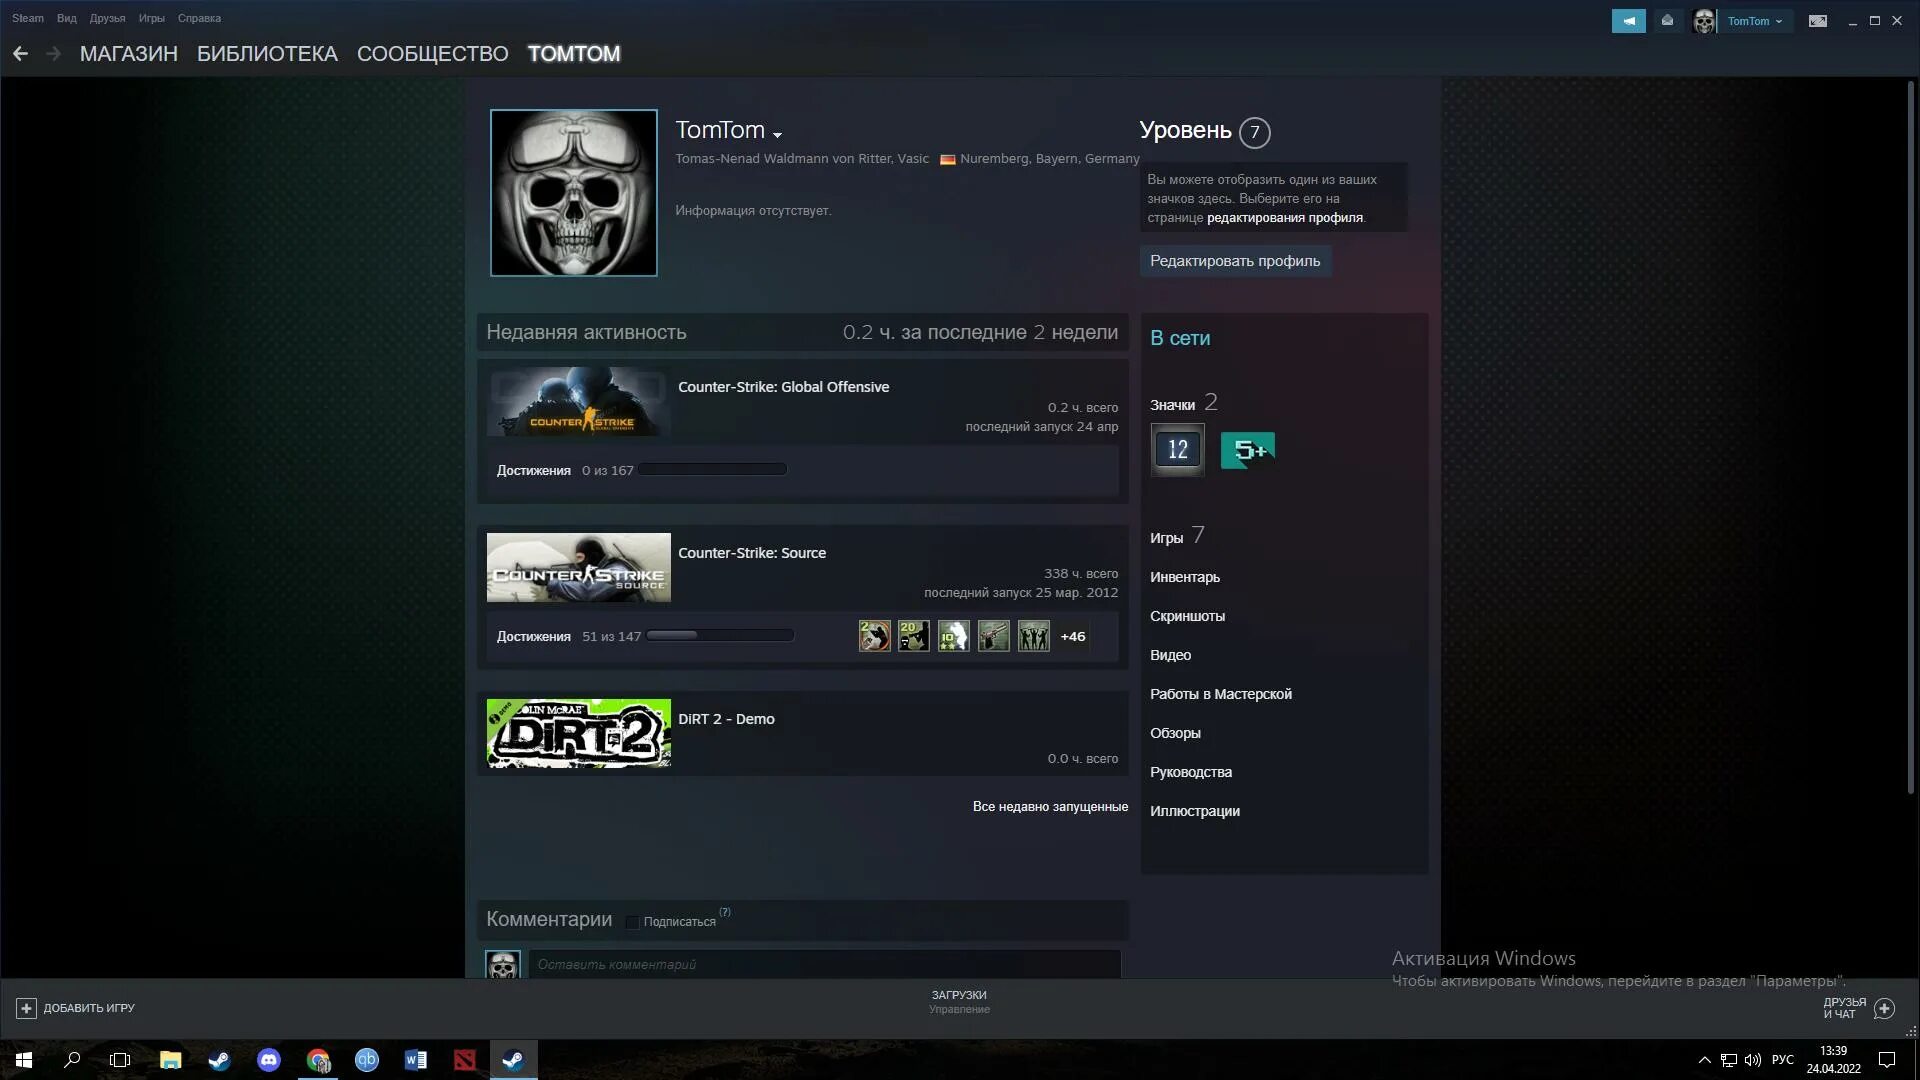Click the ДОБАВИТЬ ИГРУ label
The image size is (1920, 1080).
tap(89, 1008)
